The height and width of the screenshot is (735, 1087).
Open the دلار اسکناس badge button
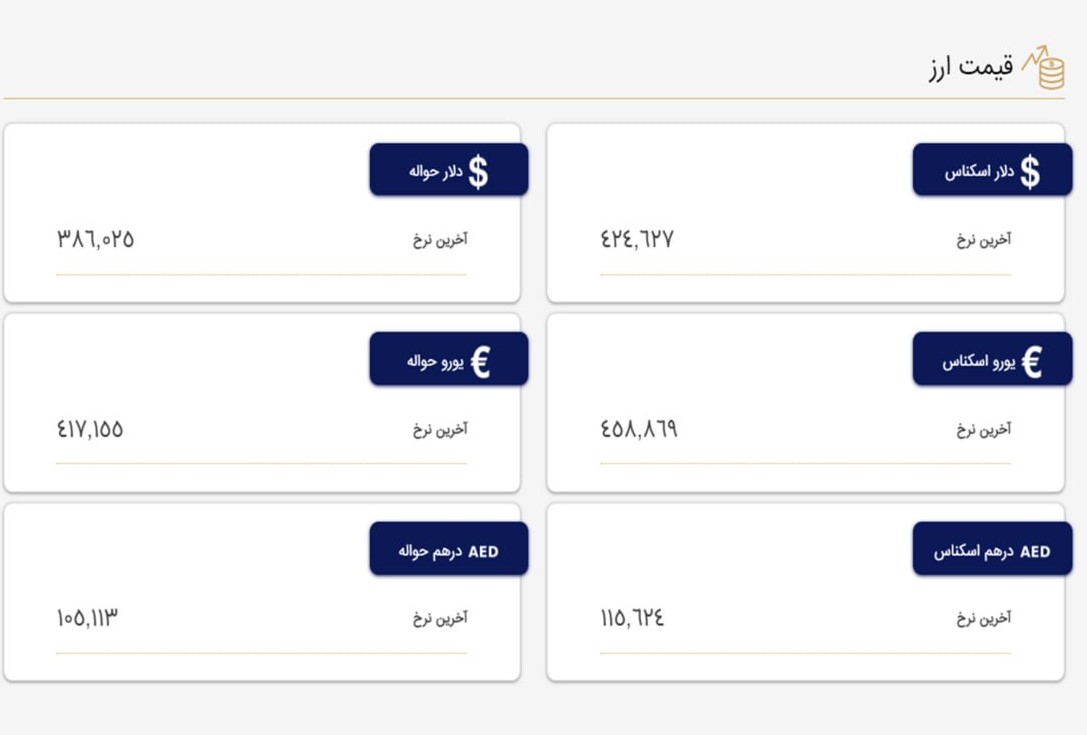[x=992, y=170]
